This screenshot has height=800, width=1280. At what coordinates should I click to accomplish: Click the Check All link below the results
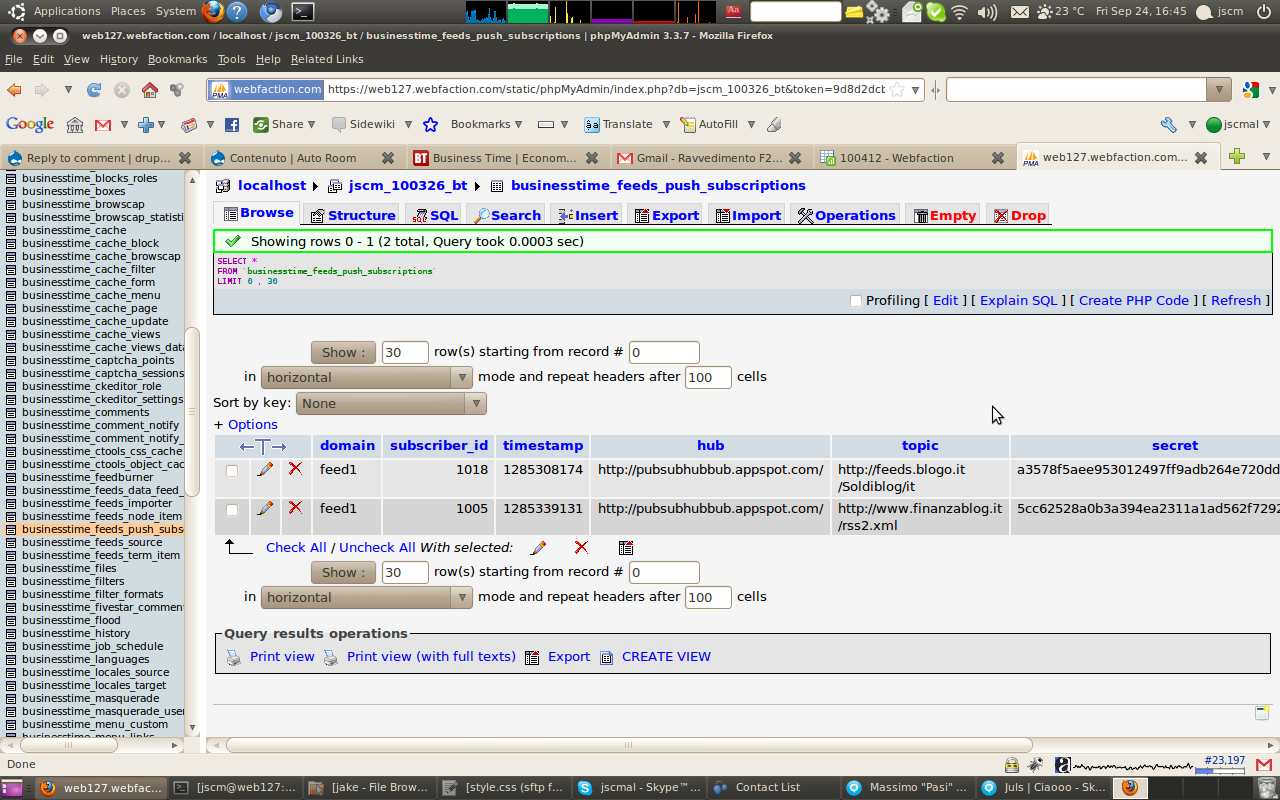tap(296, 547)
